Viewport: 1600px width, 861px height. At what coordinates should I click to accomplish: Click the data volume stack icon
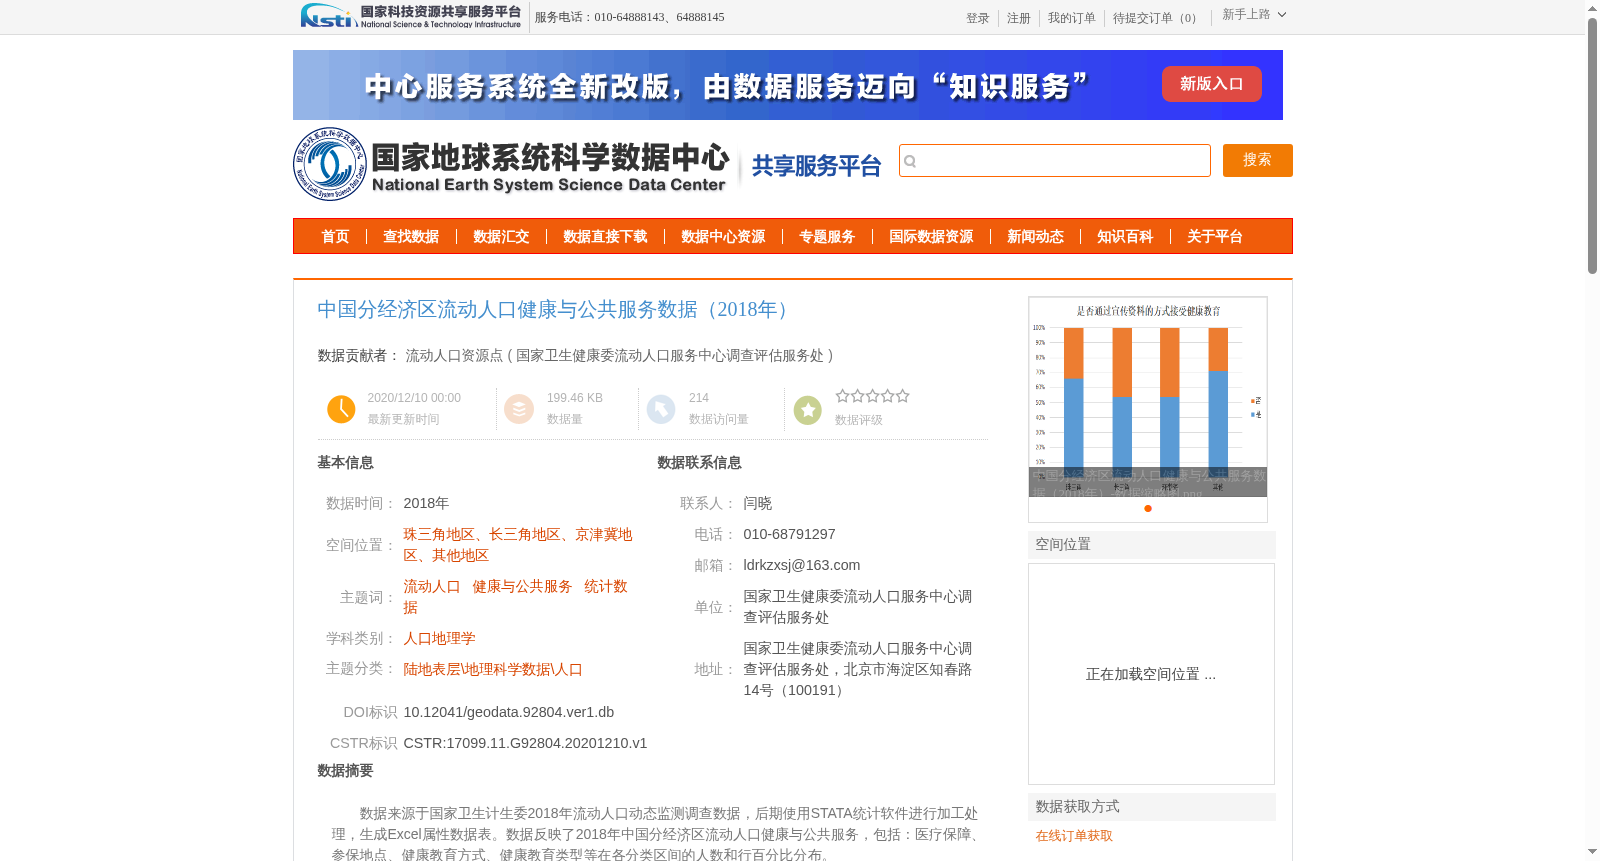click(519, 409)
